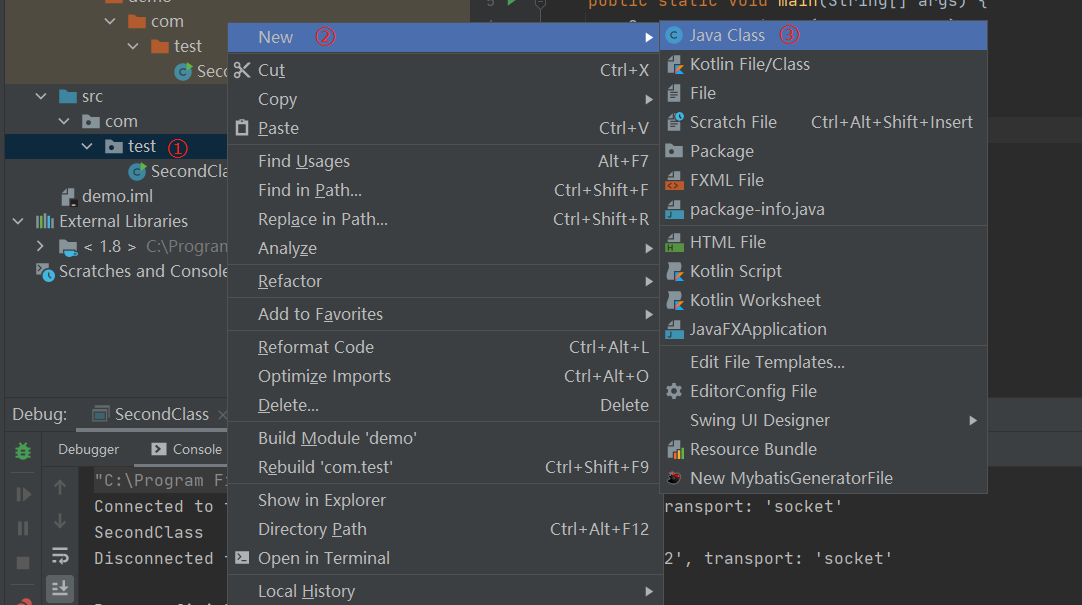
Task: Click the Paste clipboard icon
Action: click(x=242, y=128)
